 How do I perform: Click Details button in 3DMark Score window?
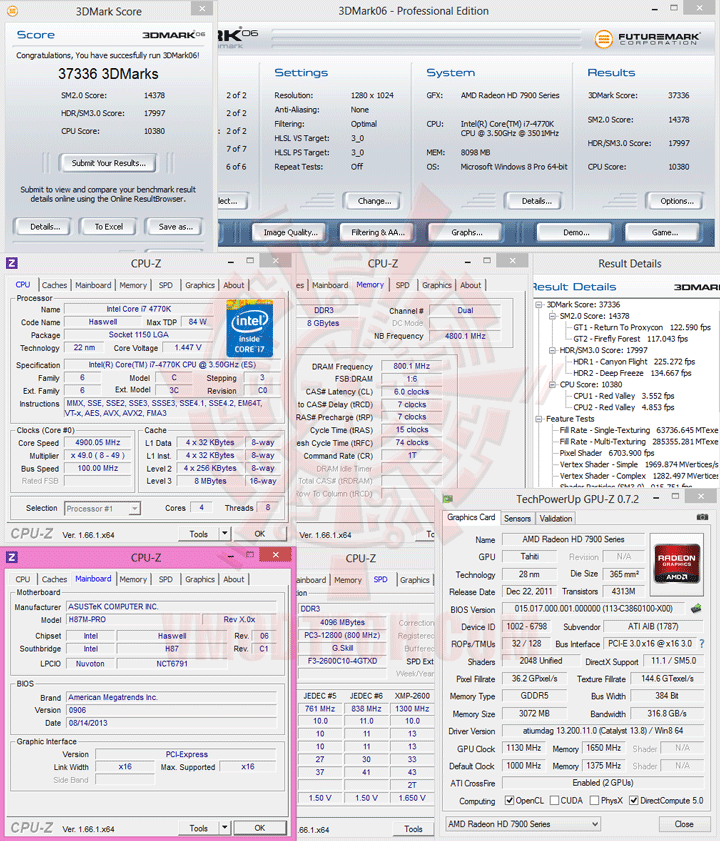[45, 226]
